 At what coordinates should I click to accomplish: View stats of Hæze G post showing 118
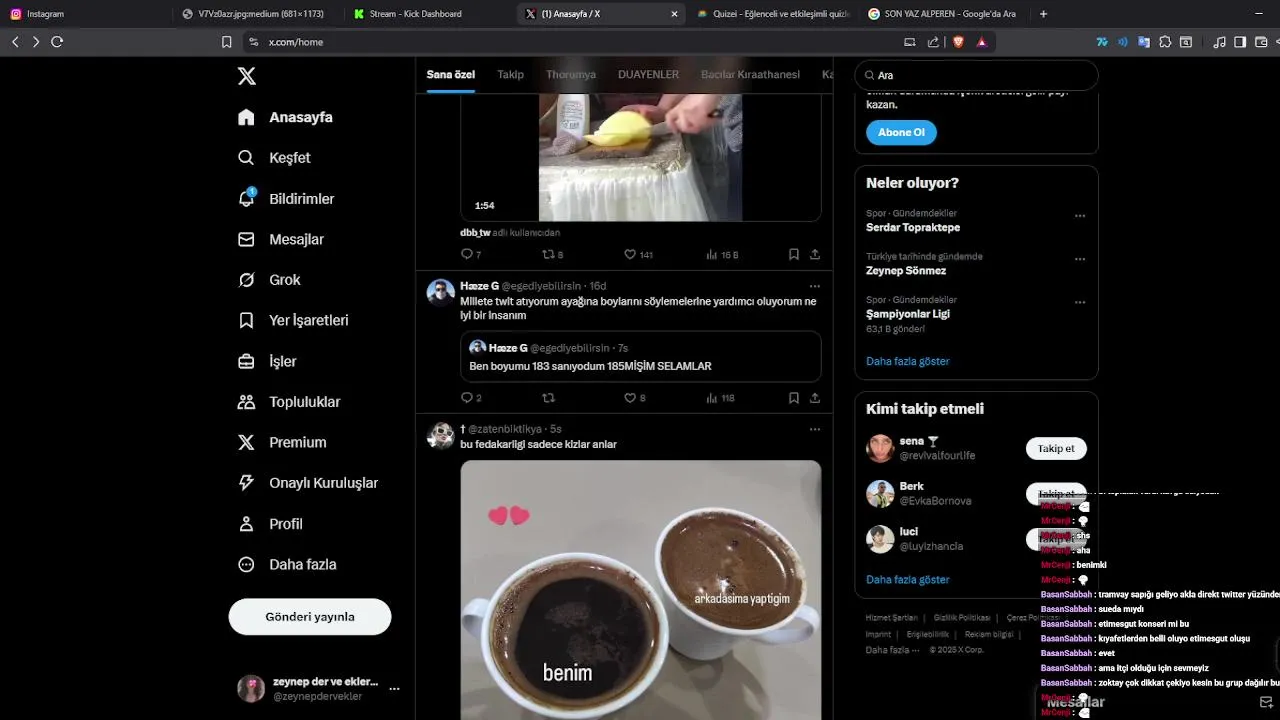pos(712,398)
